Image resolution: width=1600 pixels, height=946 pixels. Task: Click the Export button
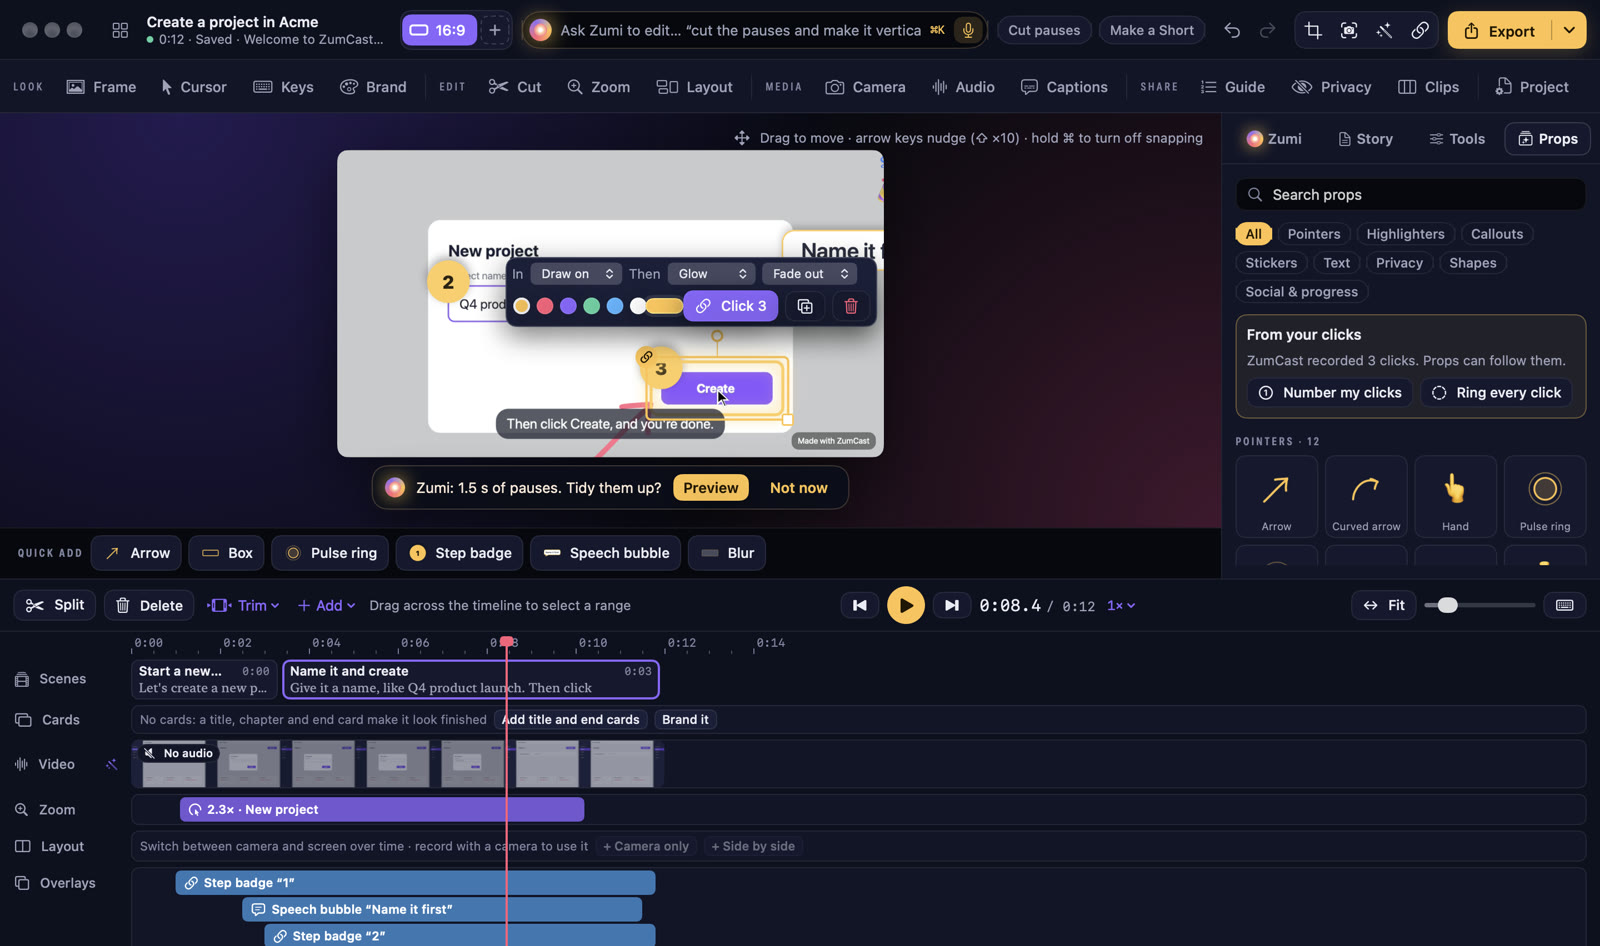tap(1500, 30)
